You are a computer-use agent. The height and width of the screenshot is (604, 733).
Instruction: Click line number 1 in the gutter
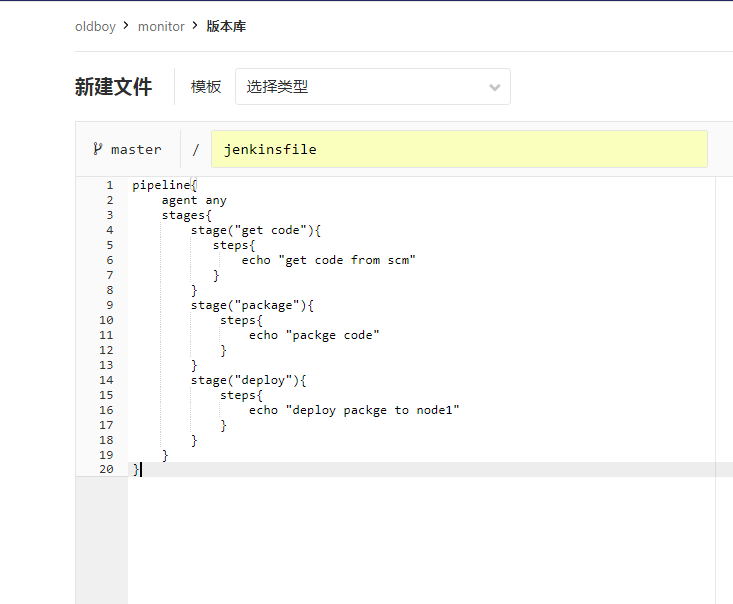click(109, 185)
